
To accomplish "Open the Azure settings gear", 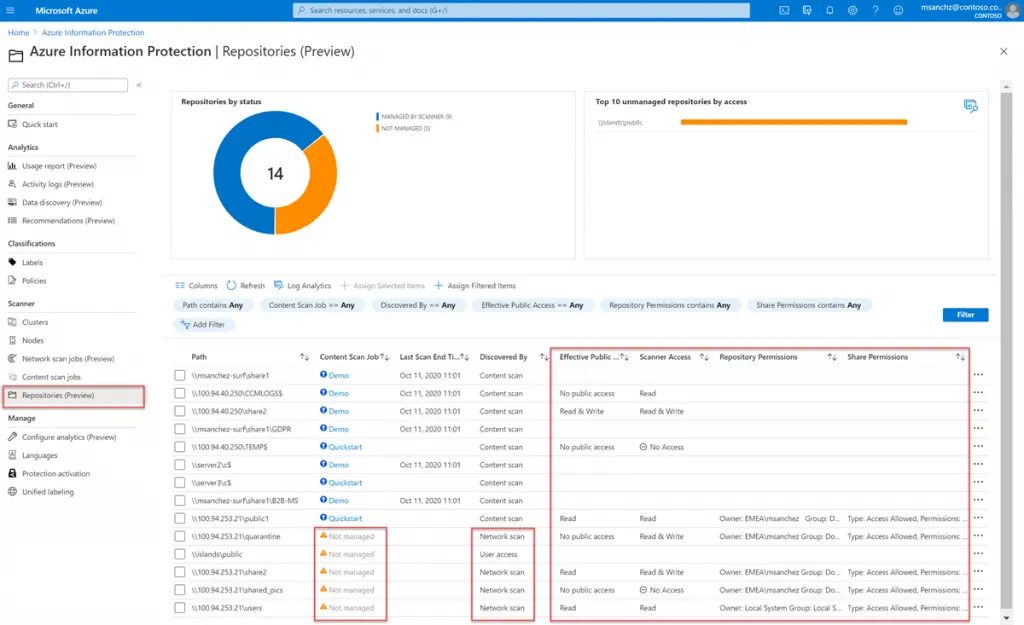I will (x=853, y=11).
